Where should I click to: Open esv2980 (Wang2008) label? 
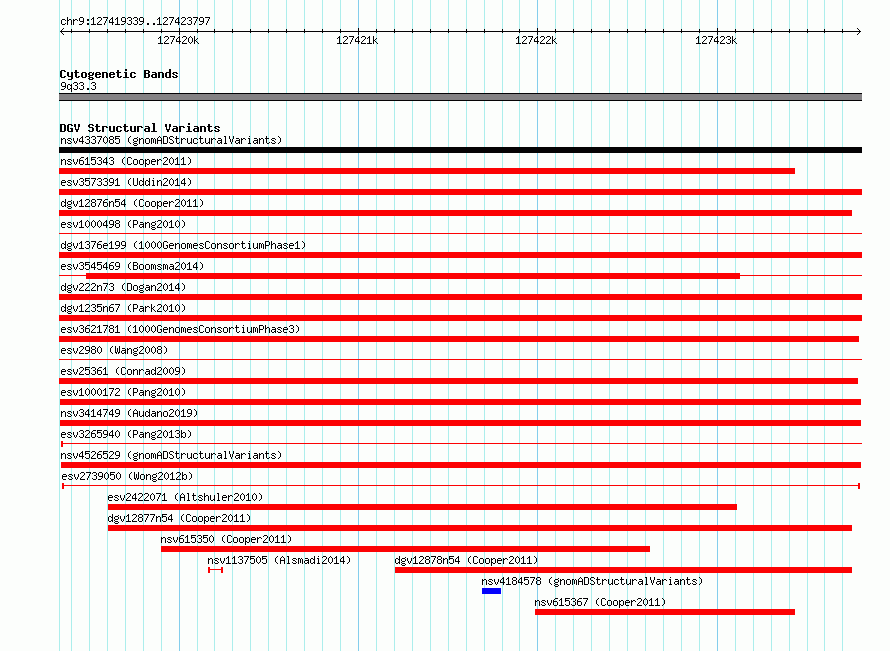[x=114, y=350]
